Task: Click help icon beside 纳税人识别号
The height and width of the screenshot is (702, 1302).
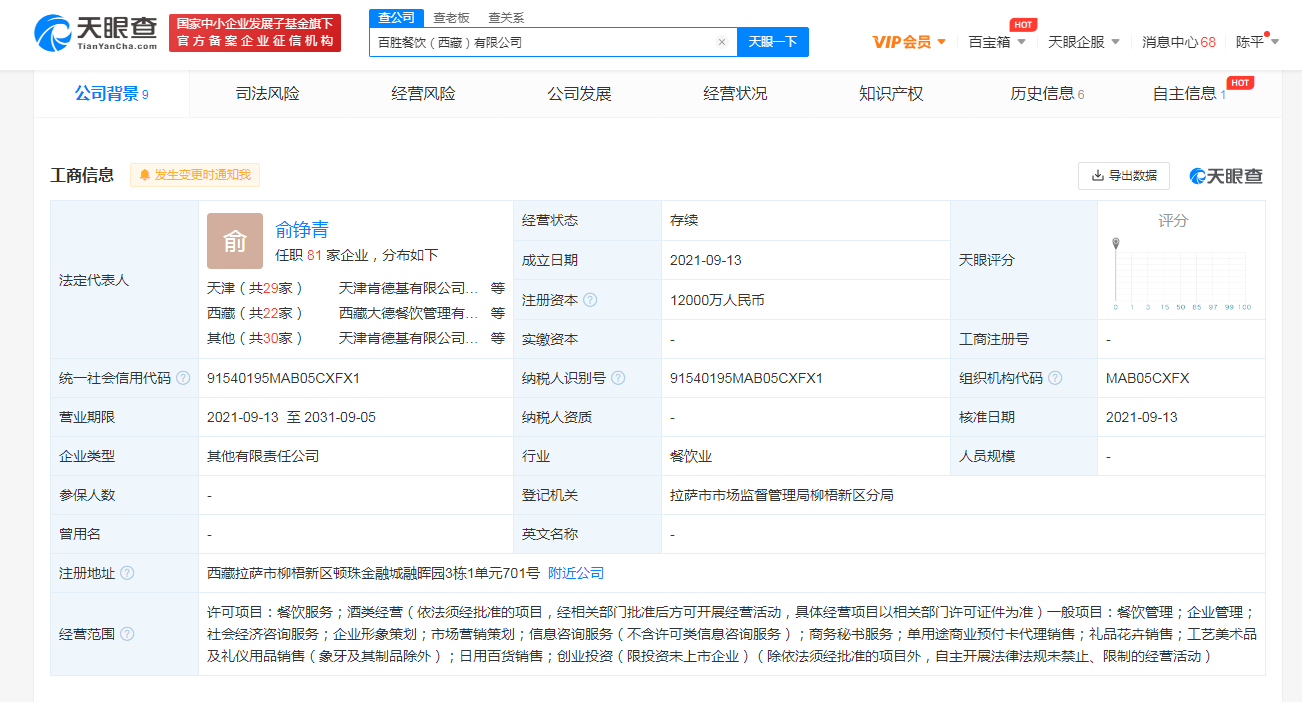Action: 618,378
